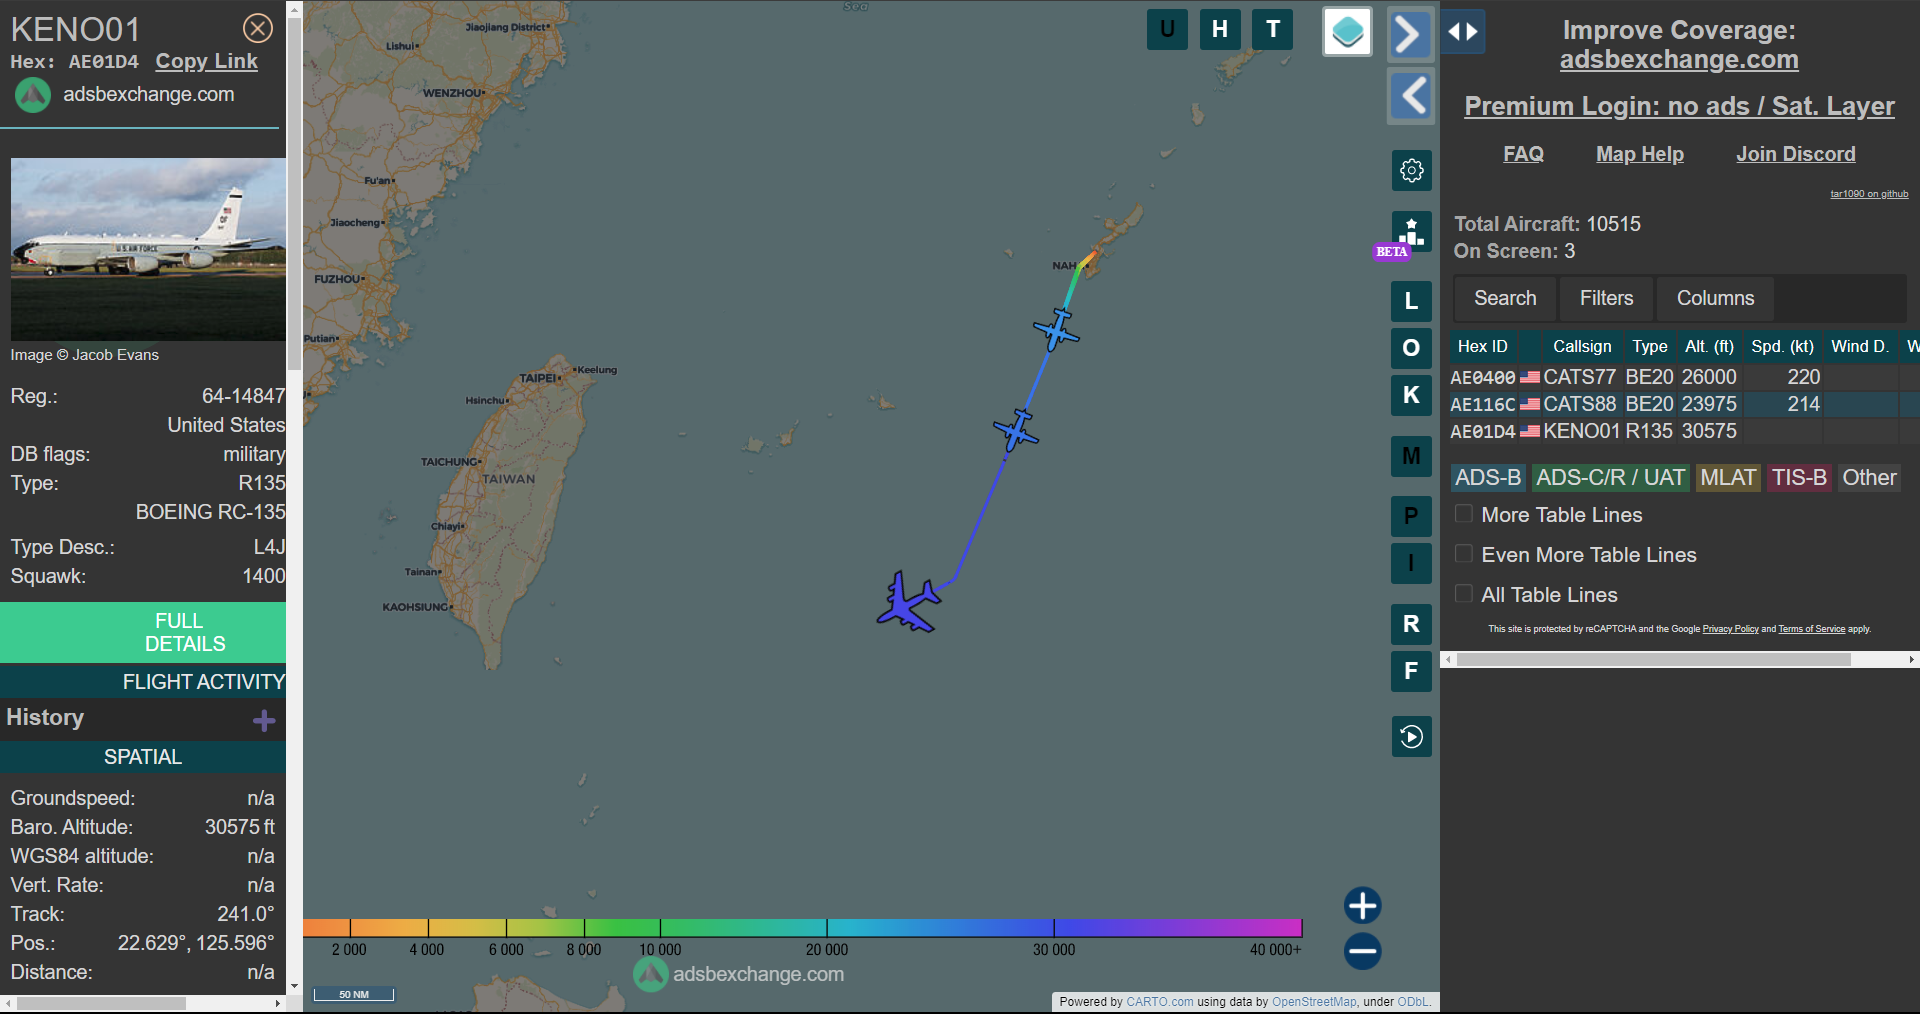Enable All Table Lines checkbox
The image size is (1920, 1014).
[1463, 594]
